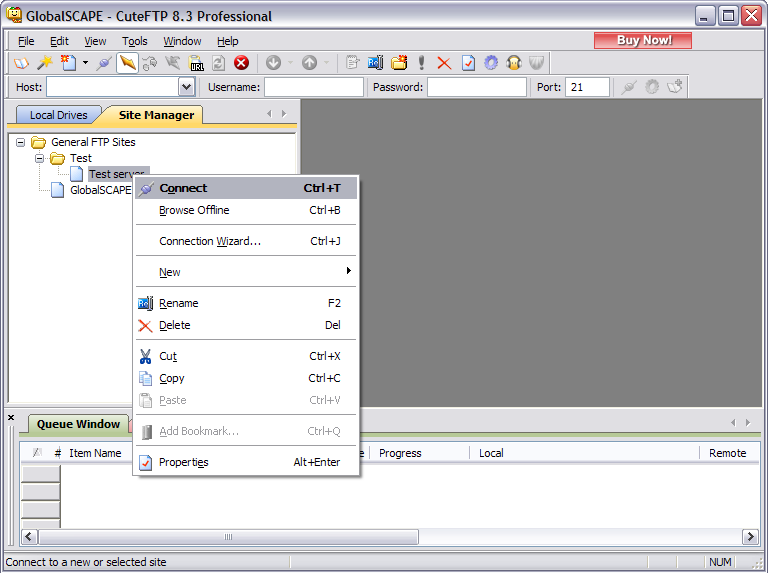
Task: Click the Connect plug toolbar icon
Action: coord(104,63)
